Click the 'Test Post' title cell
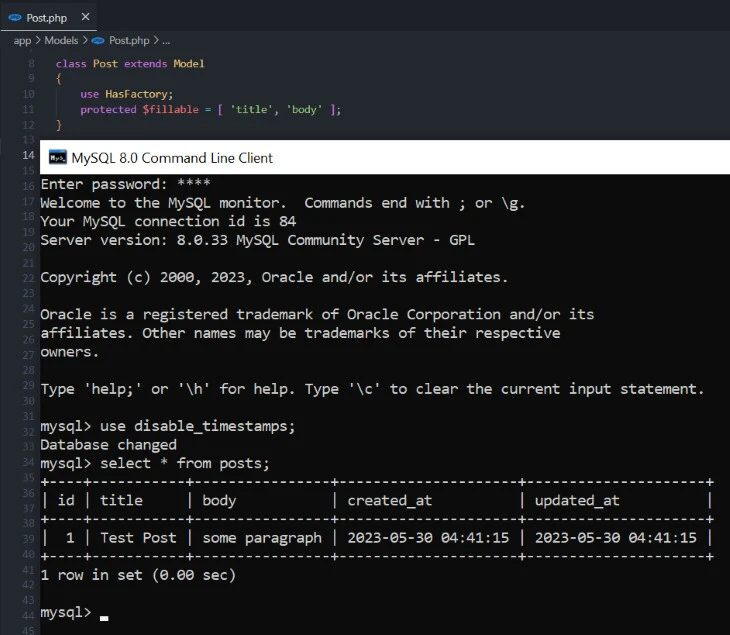The height and width of the screenshot is (635, 730). pos(138,537)
